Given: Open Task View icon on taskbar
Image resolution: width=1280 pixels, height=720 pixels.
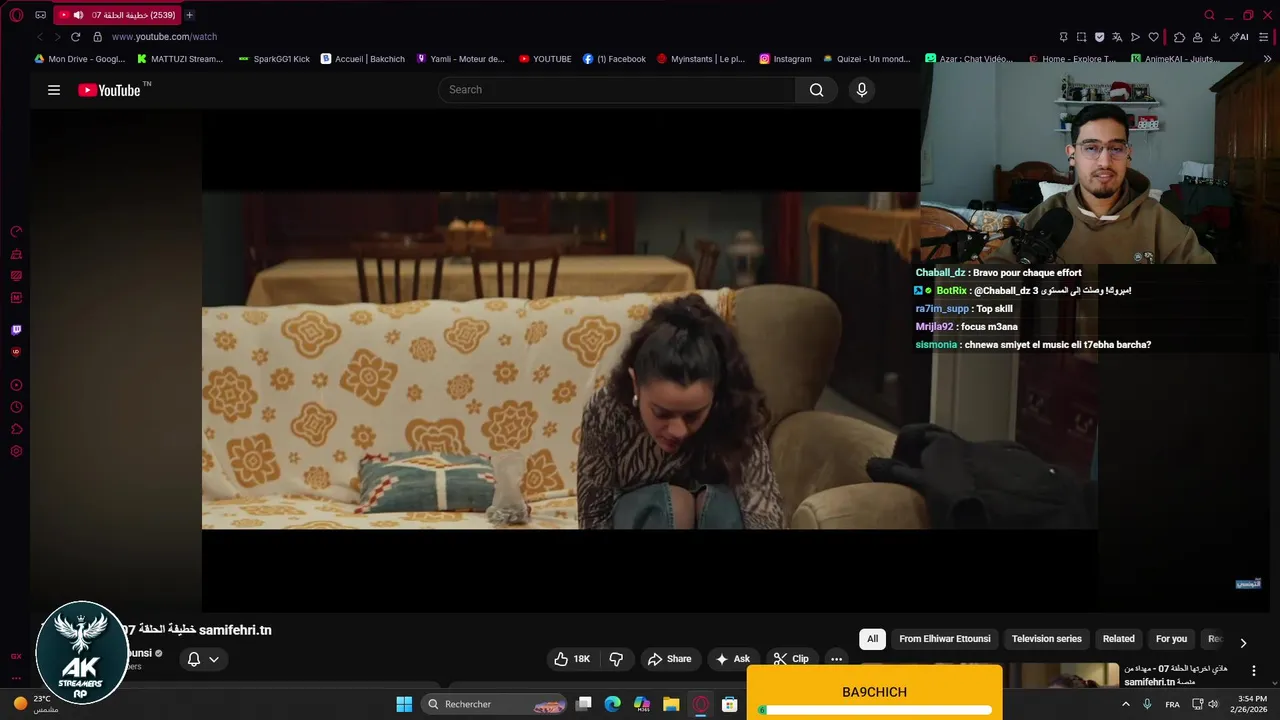Looking at the screenshot, I should point(583,704).
